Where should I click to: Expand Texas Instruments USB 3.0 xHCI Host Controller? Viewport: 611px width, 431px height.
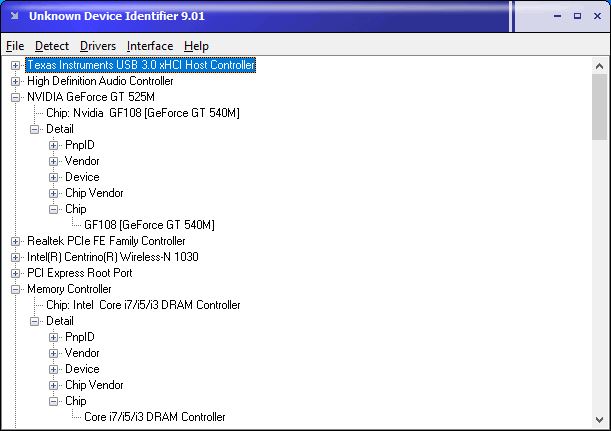pyautogui.click(x=15, y=65)
